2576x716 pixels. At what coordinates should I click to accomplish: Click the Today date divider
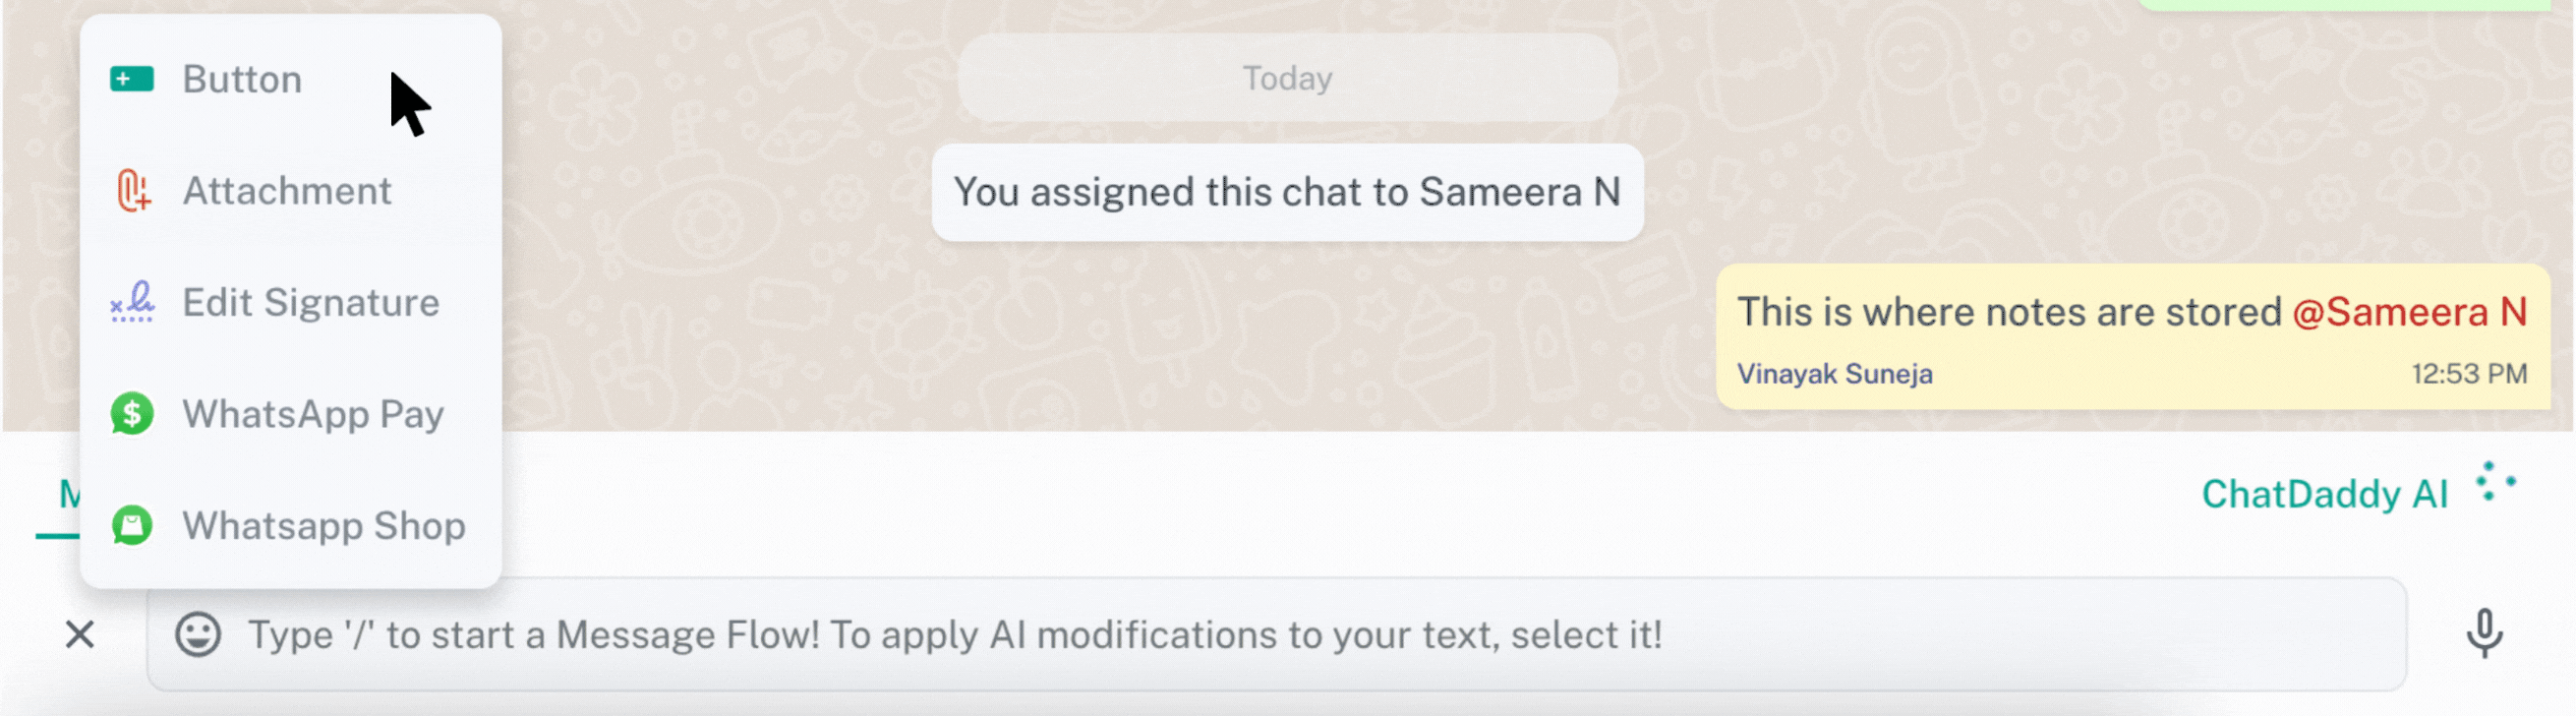tap(1287, 77)
